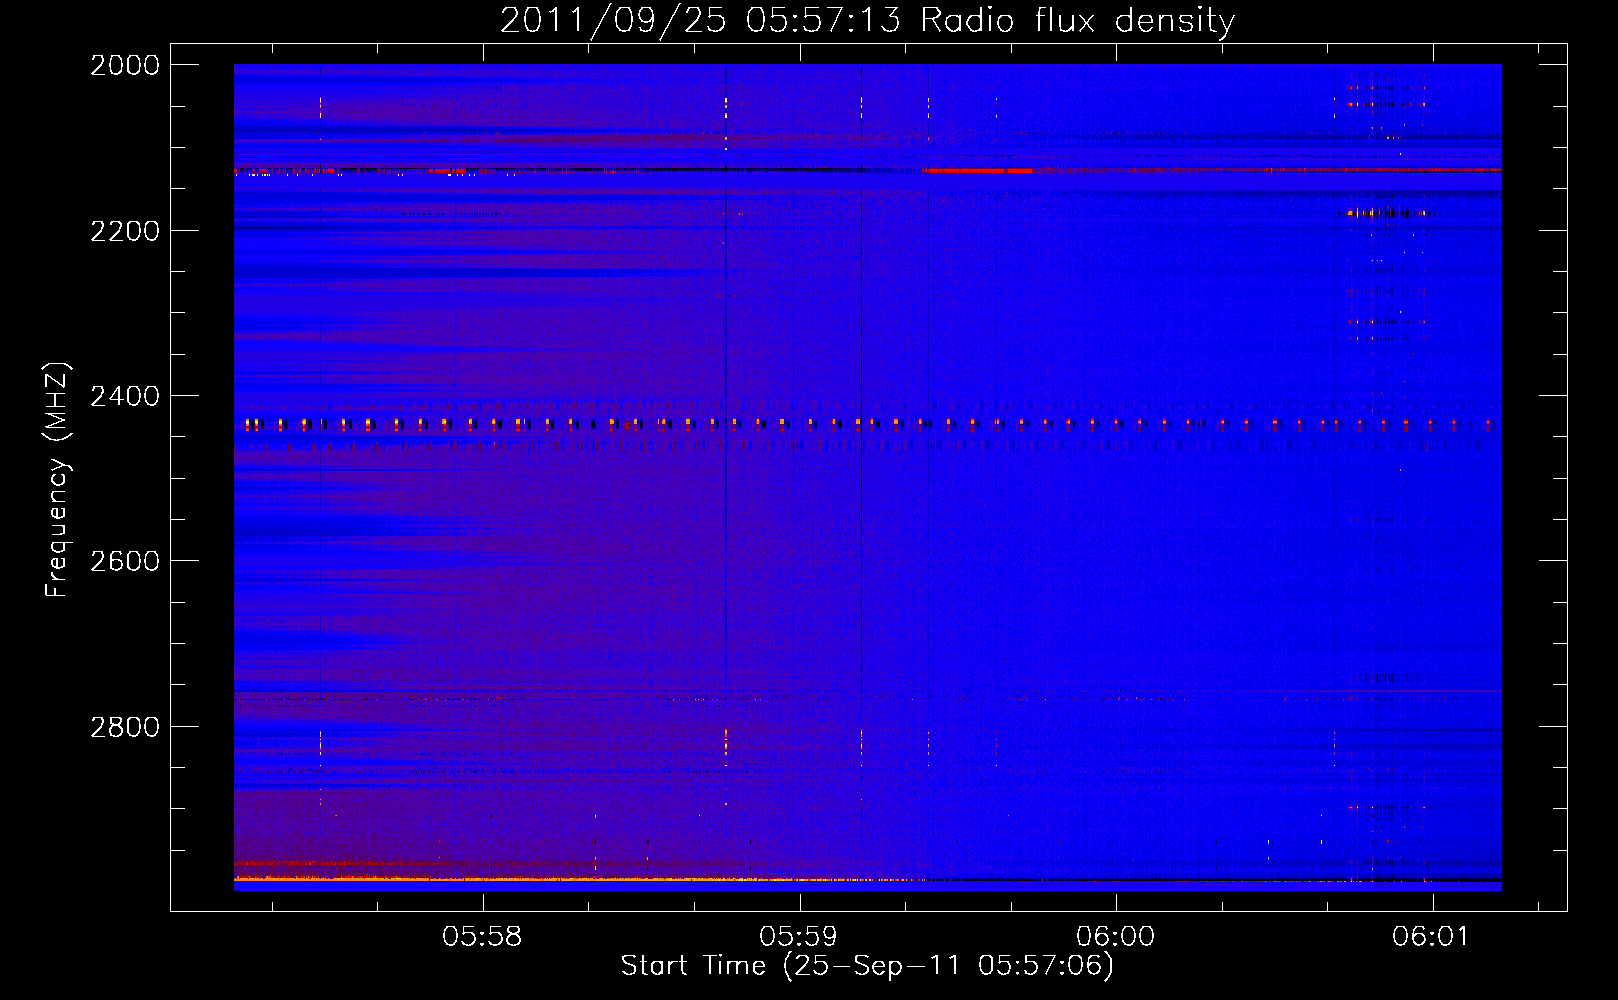Select the 2800 frequency tick label

pos(125,727)
